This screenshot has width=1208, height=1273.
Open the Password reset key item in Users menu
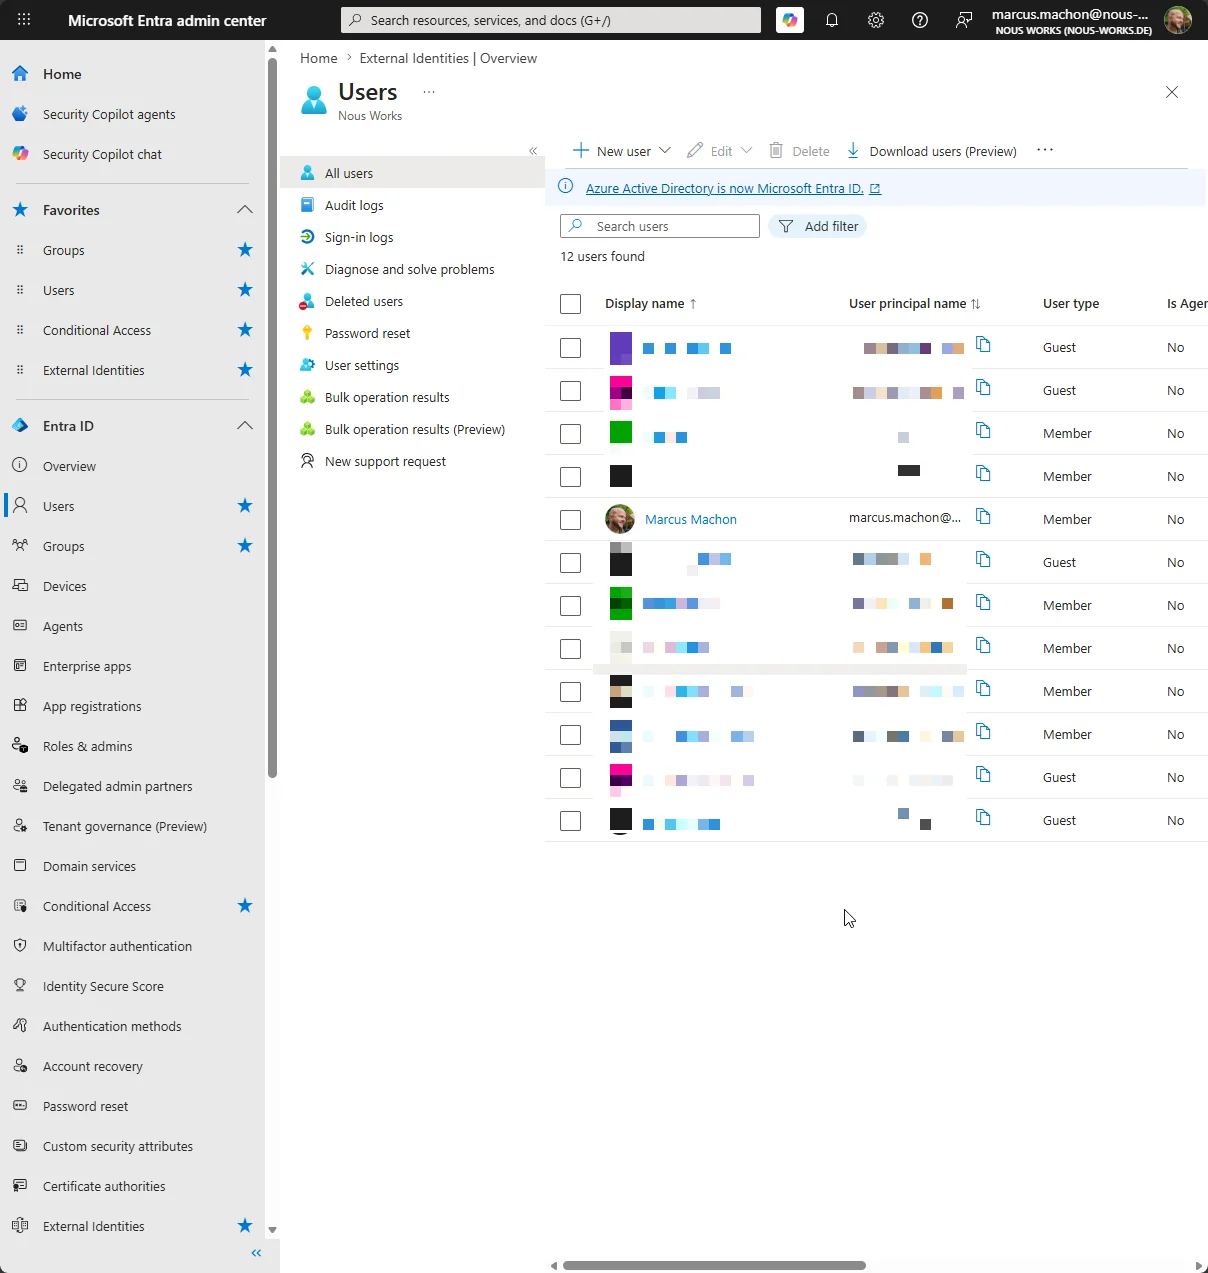[367, 333]
